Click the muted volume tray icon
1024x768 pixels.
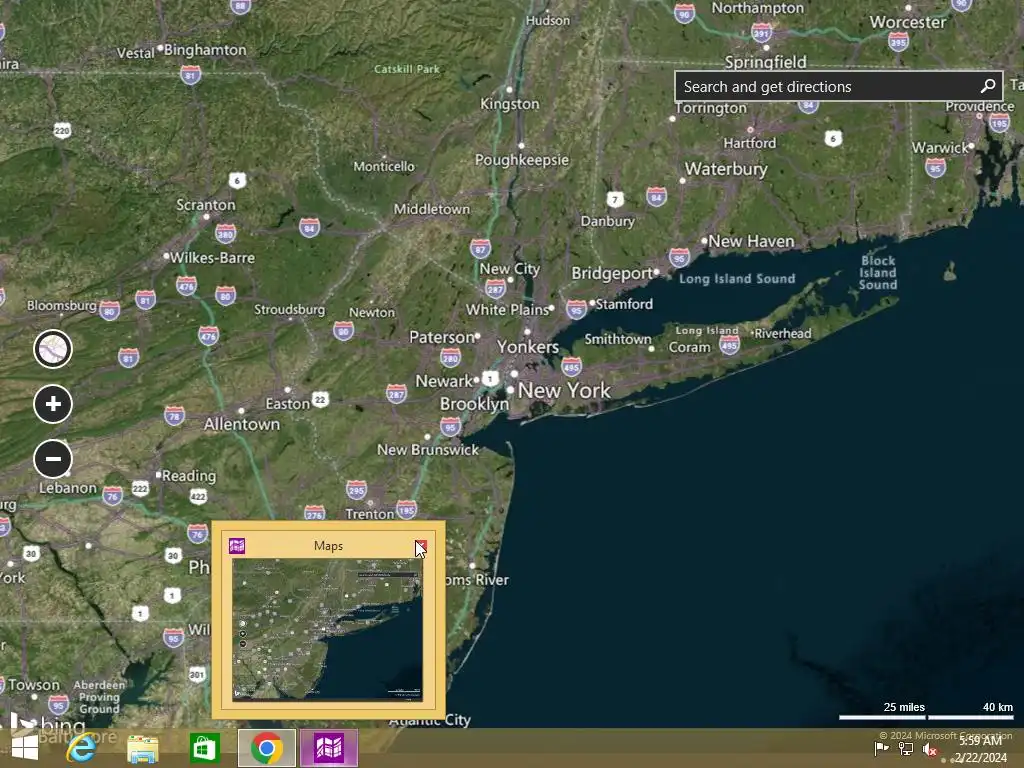pyautogui.click(x=930, y=749)
